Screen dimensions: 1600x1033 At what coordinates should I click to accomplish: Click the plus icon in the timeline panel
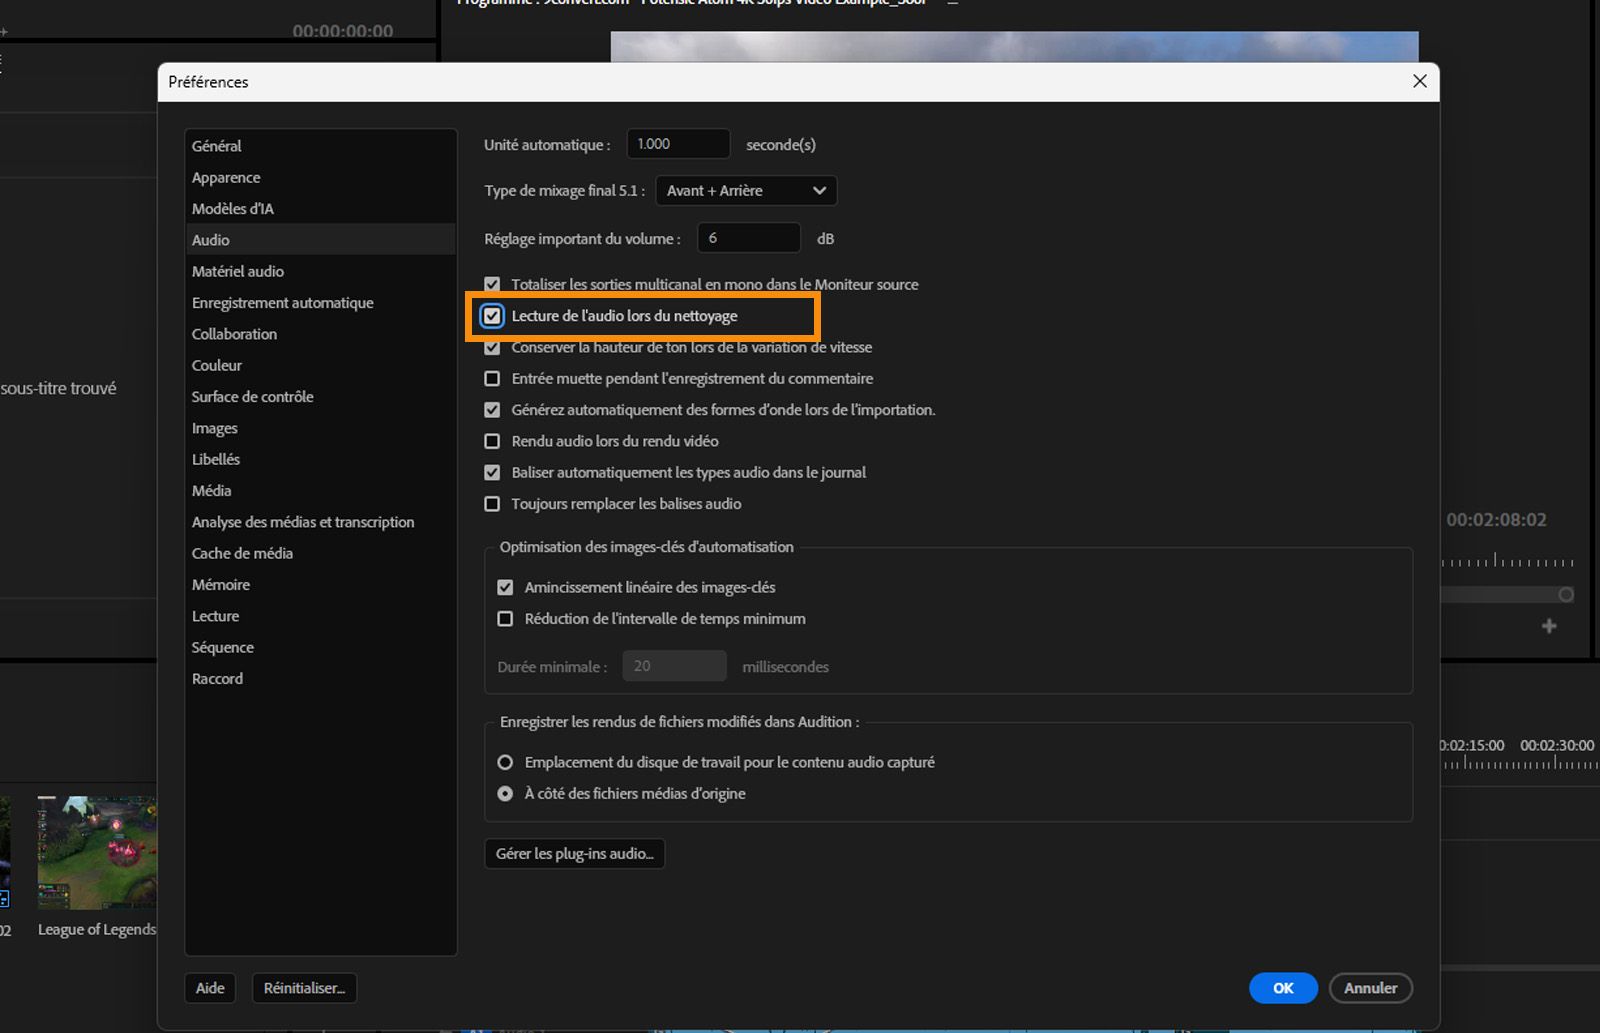click(x=1548, y=626)
